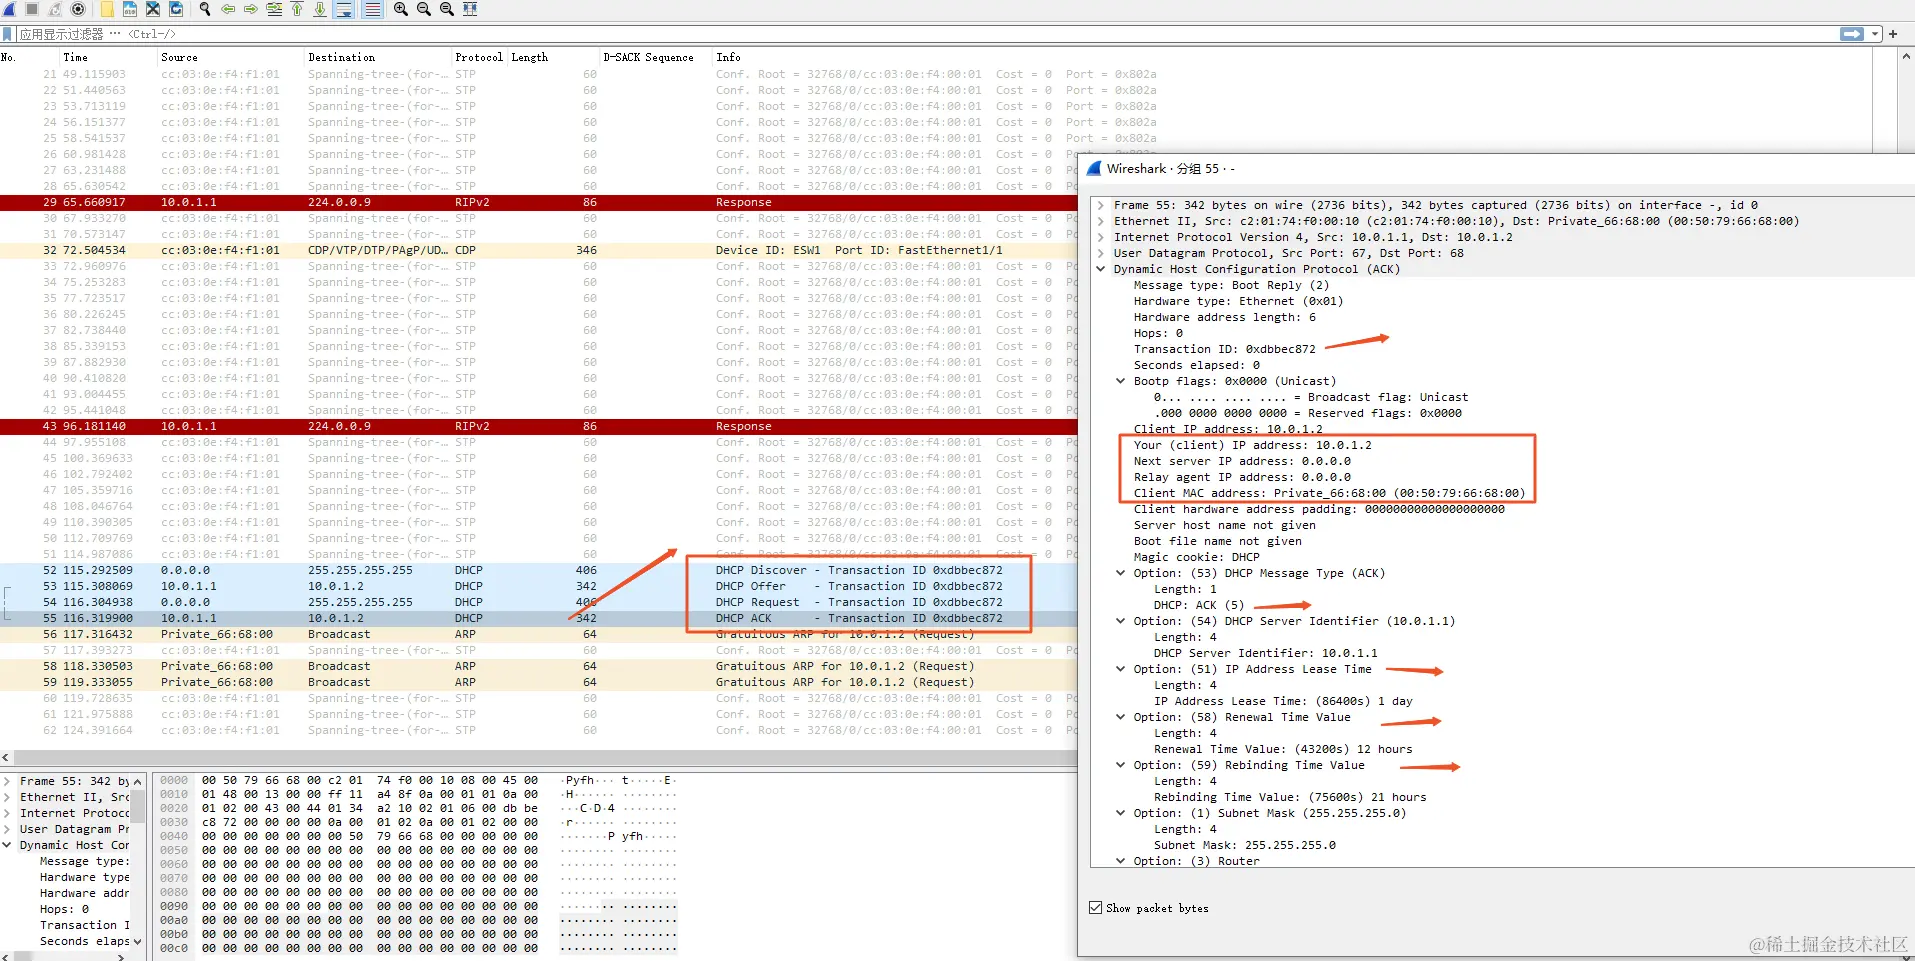Click into the display filter field
The height and width of the screenshot is (961, 1915).
(926, 34)
